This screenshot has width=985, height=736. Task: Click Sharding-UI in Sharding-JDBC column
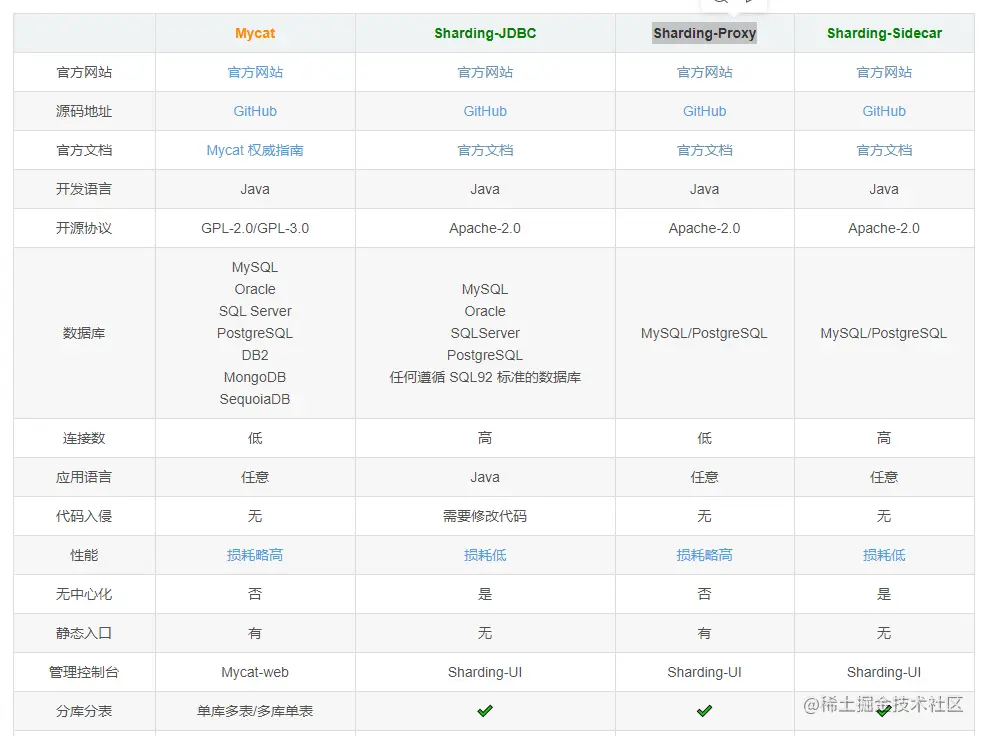(x=485, y=672)
